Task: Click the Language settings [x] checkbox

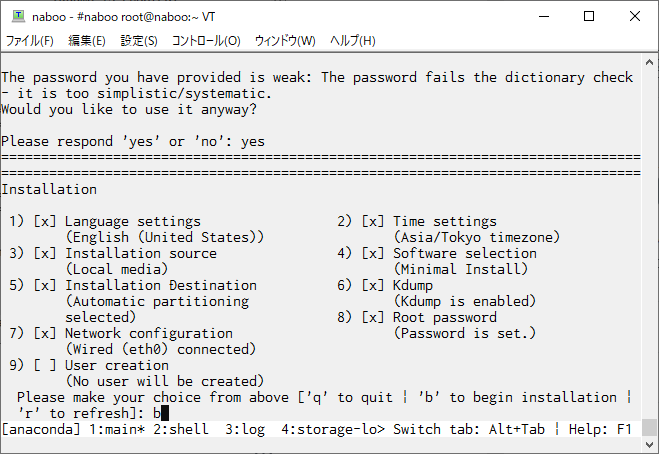Action: coord(45,221)
